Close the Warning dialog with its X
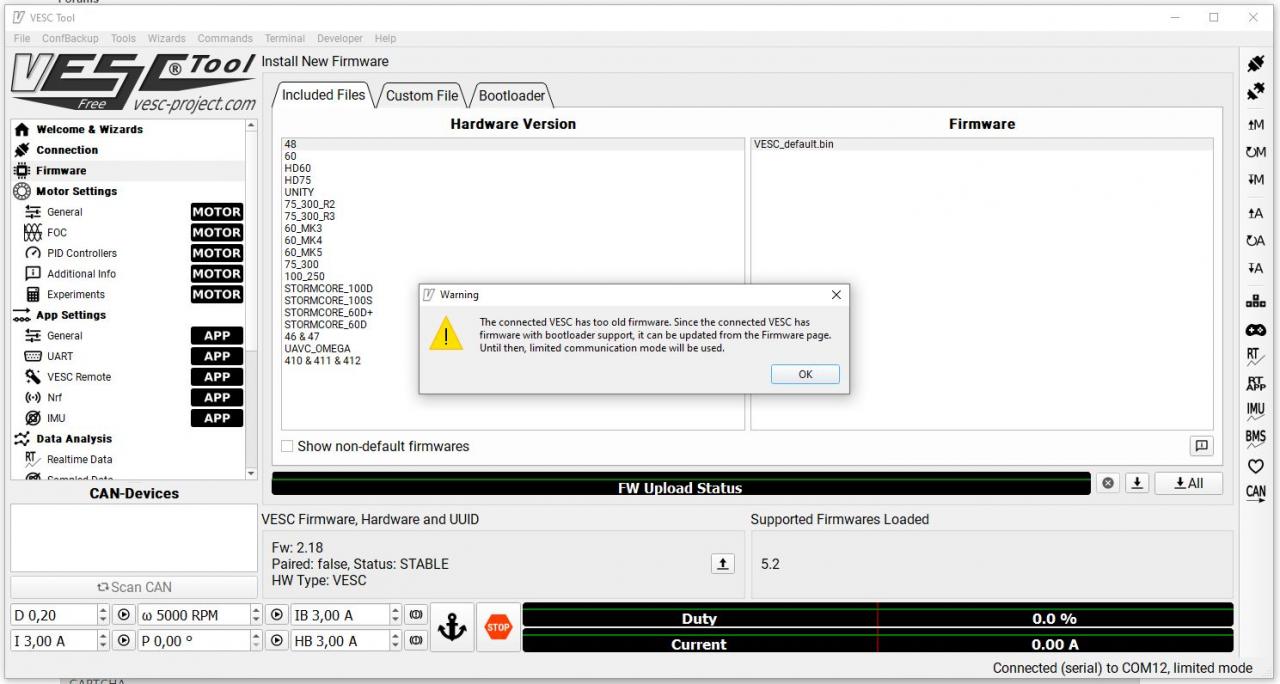Viewport: 1280px width, 684px height. coord(836,295)
